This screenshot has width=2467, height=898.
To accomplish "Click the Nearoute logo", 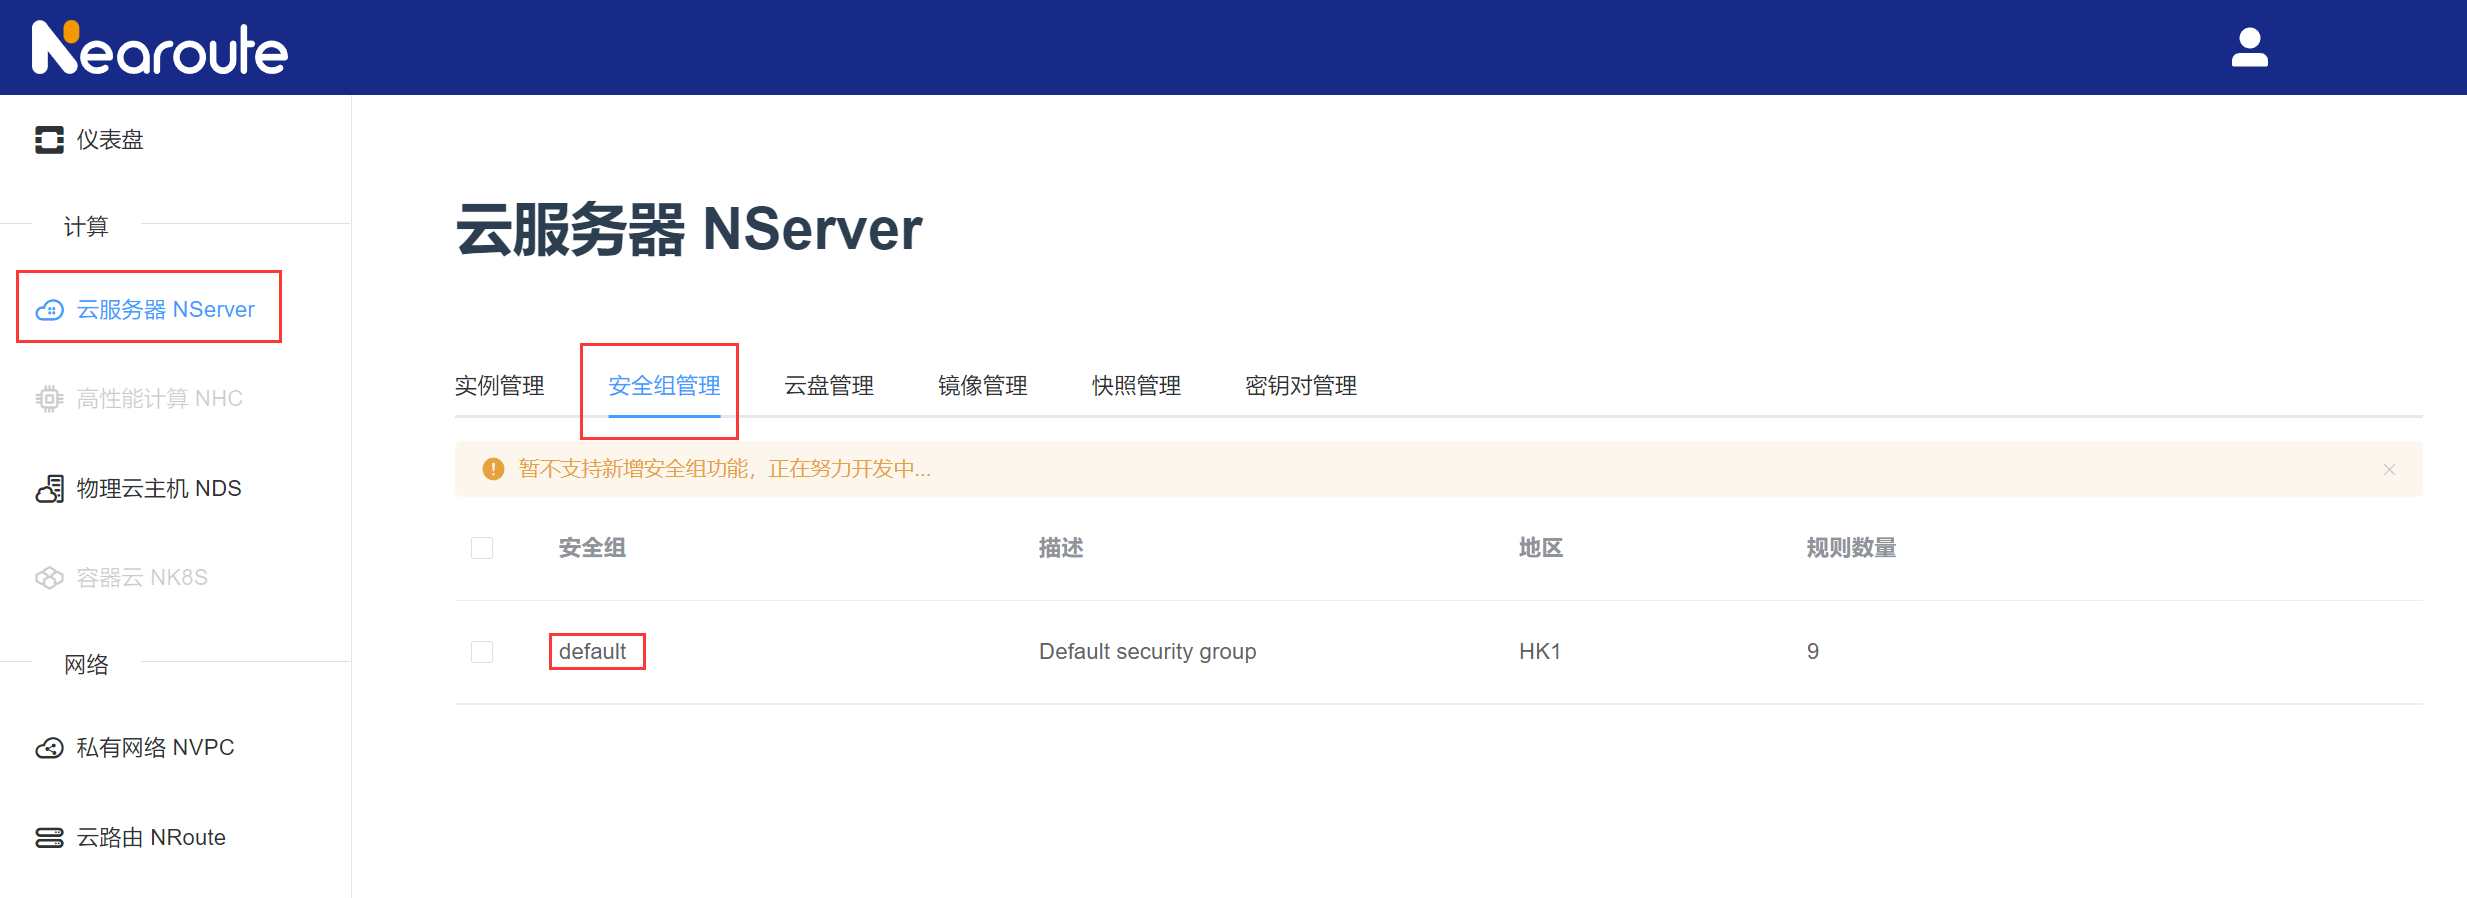I will [x=160, y=48].
